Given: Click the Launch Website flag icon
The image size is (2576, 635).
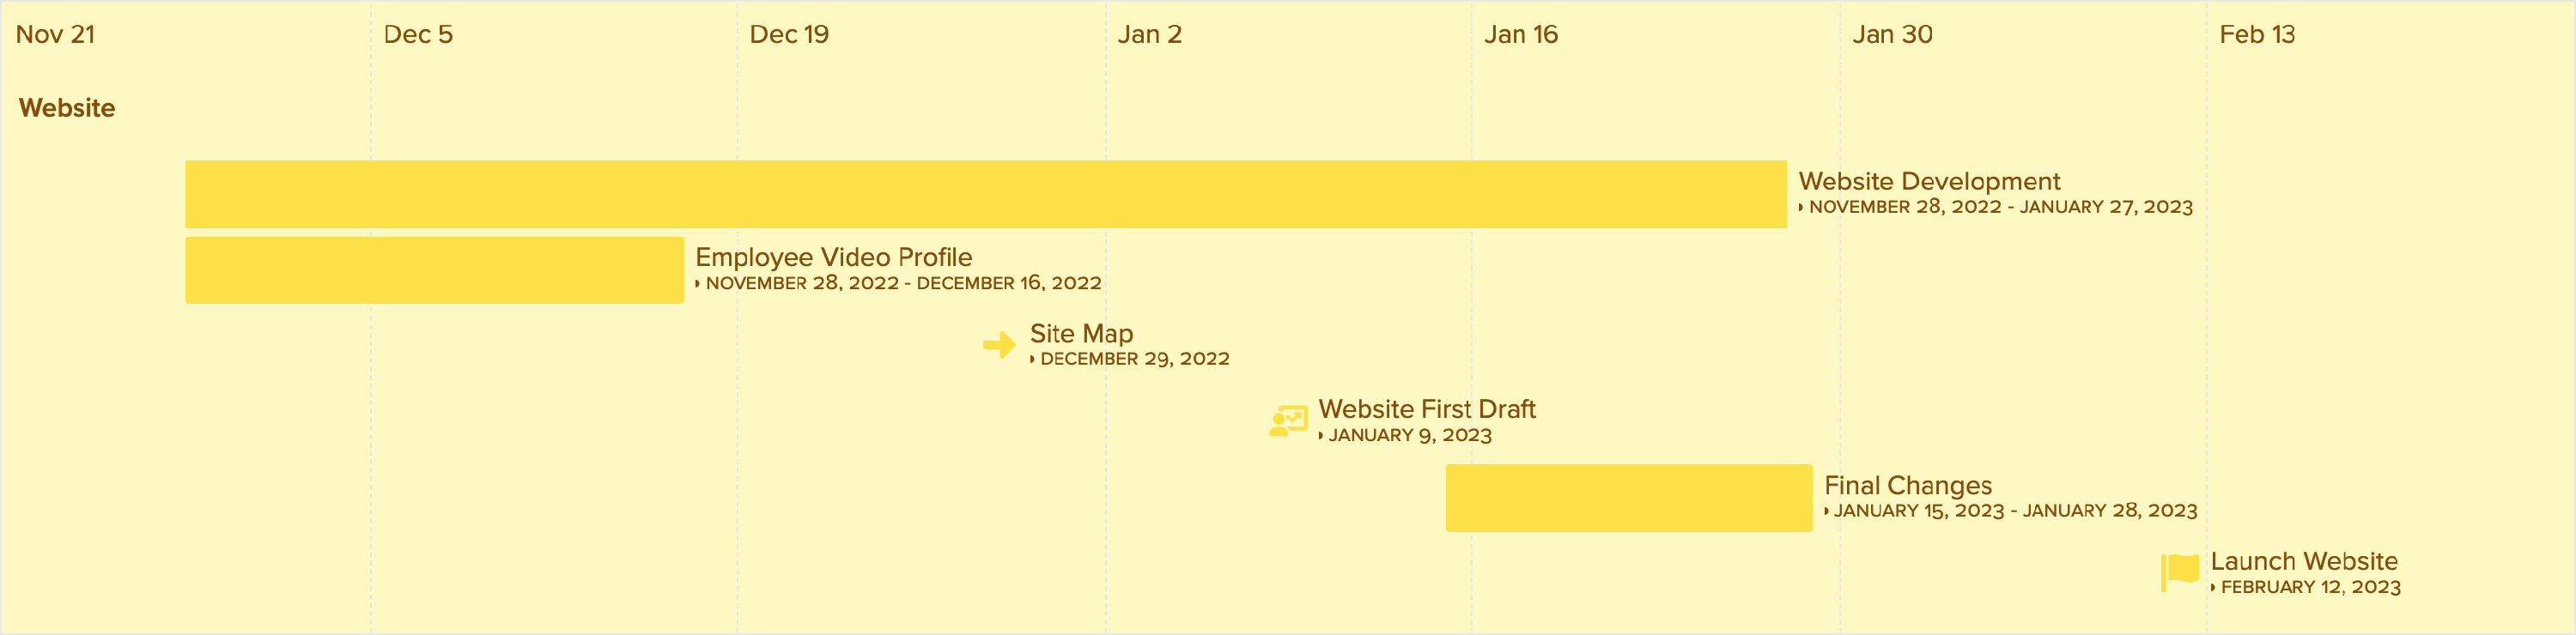Looking at the screenshot, I should [2180, 573].
